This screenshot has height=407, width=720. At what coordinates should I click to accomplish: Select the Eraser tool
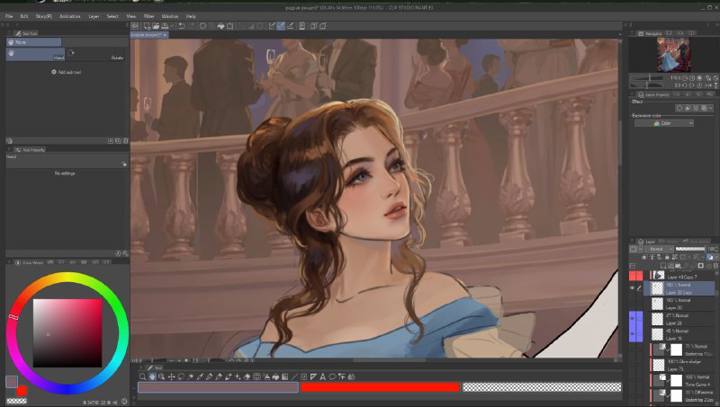pos(247,377)
